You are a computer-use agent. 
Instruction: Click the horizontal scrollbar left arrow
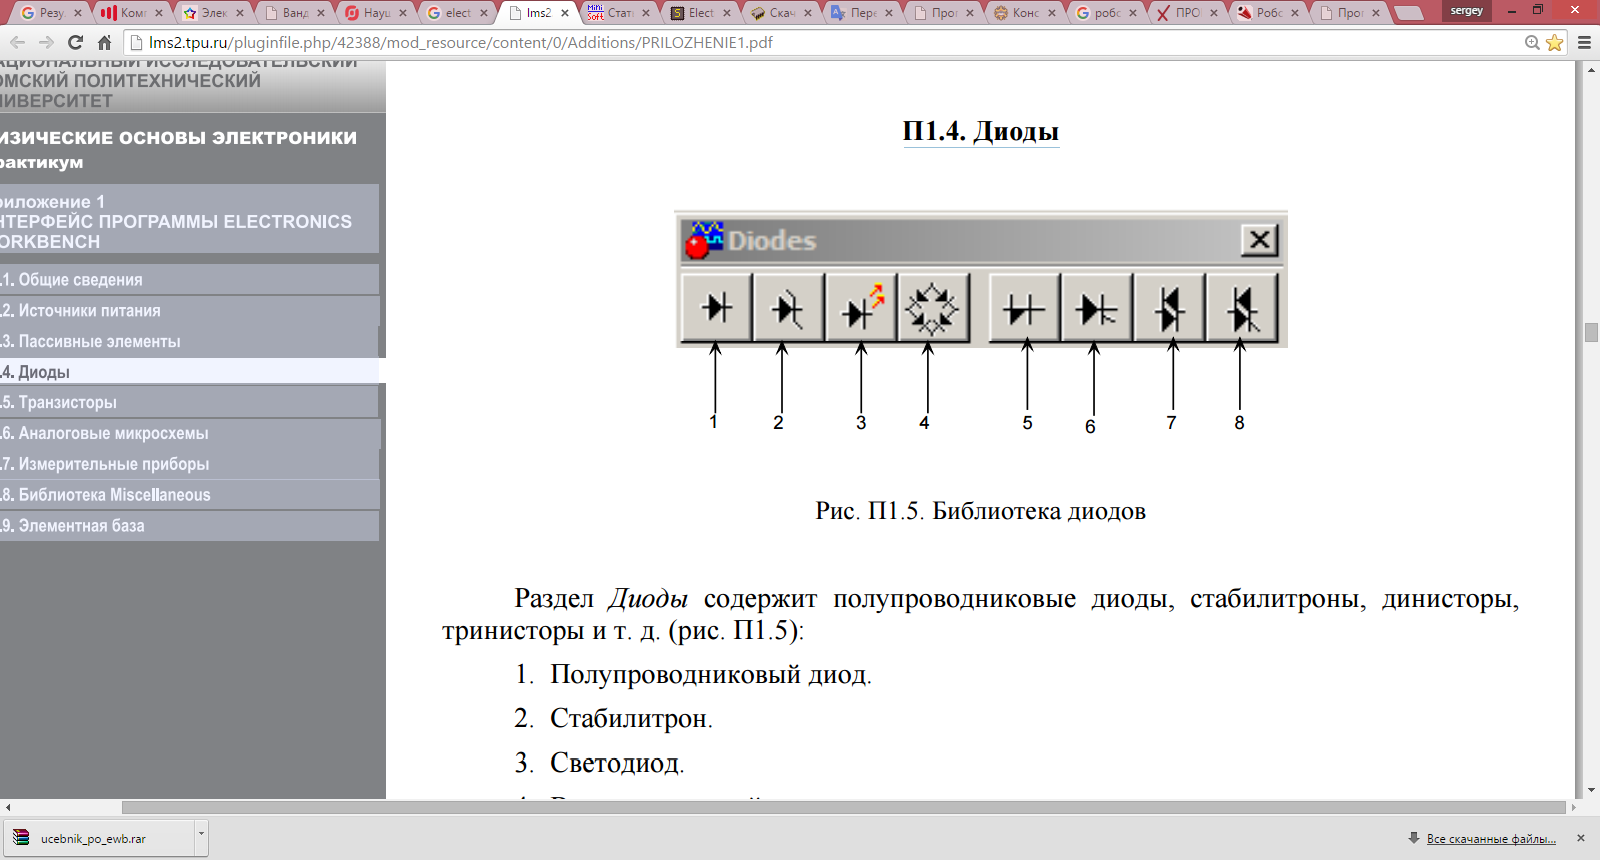point(8,807)
